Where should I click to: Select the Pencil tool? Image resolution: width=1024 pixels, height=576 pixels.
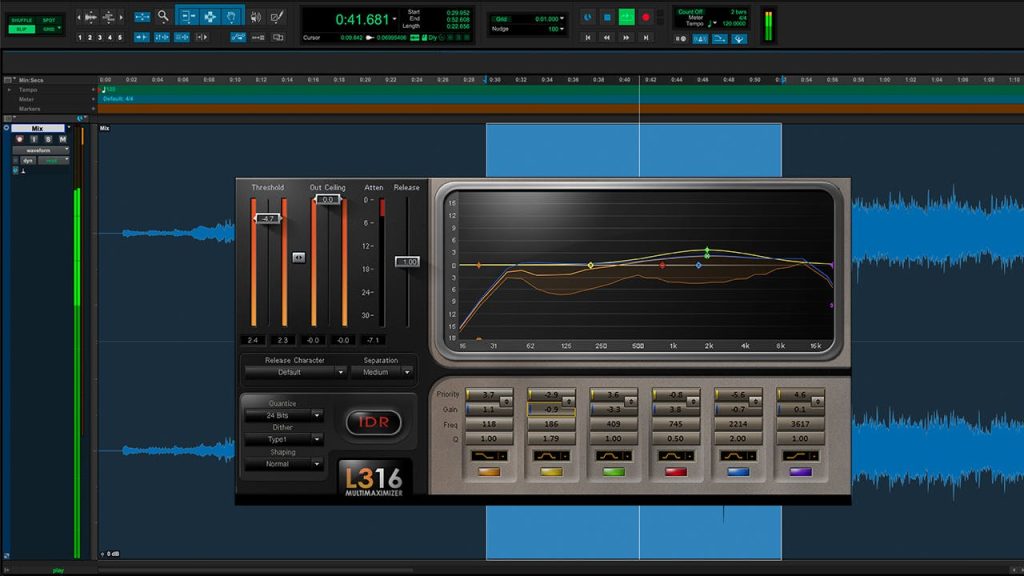[277, 17]
